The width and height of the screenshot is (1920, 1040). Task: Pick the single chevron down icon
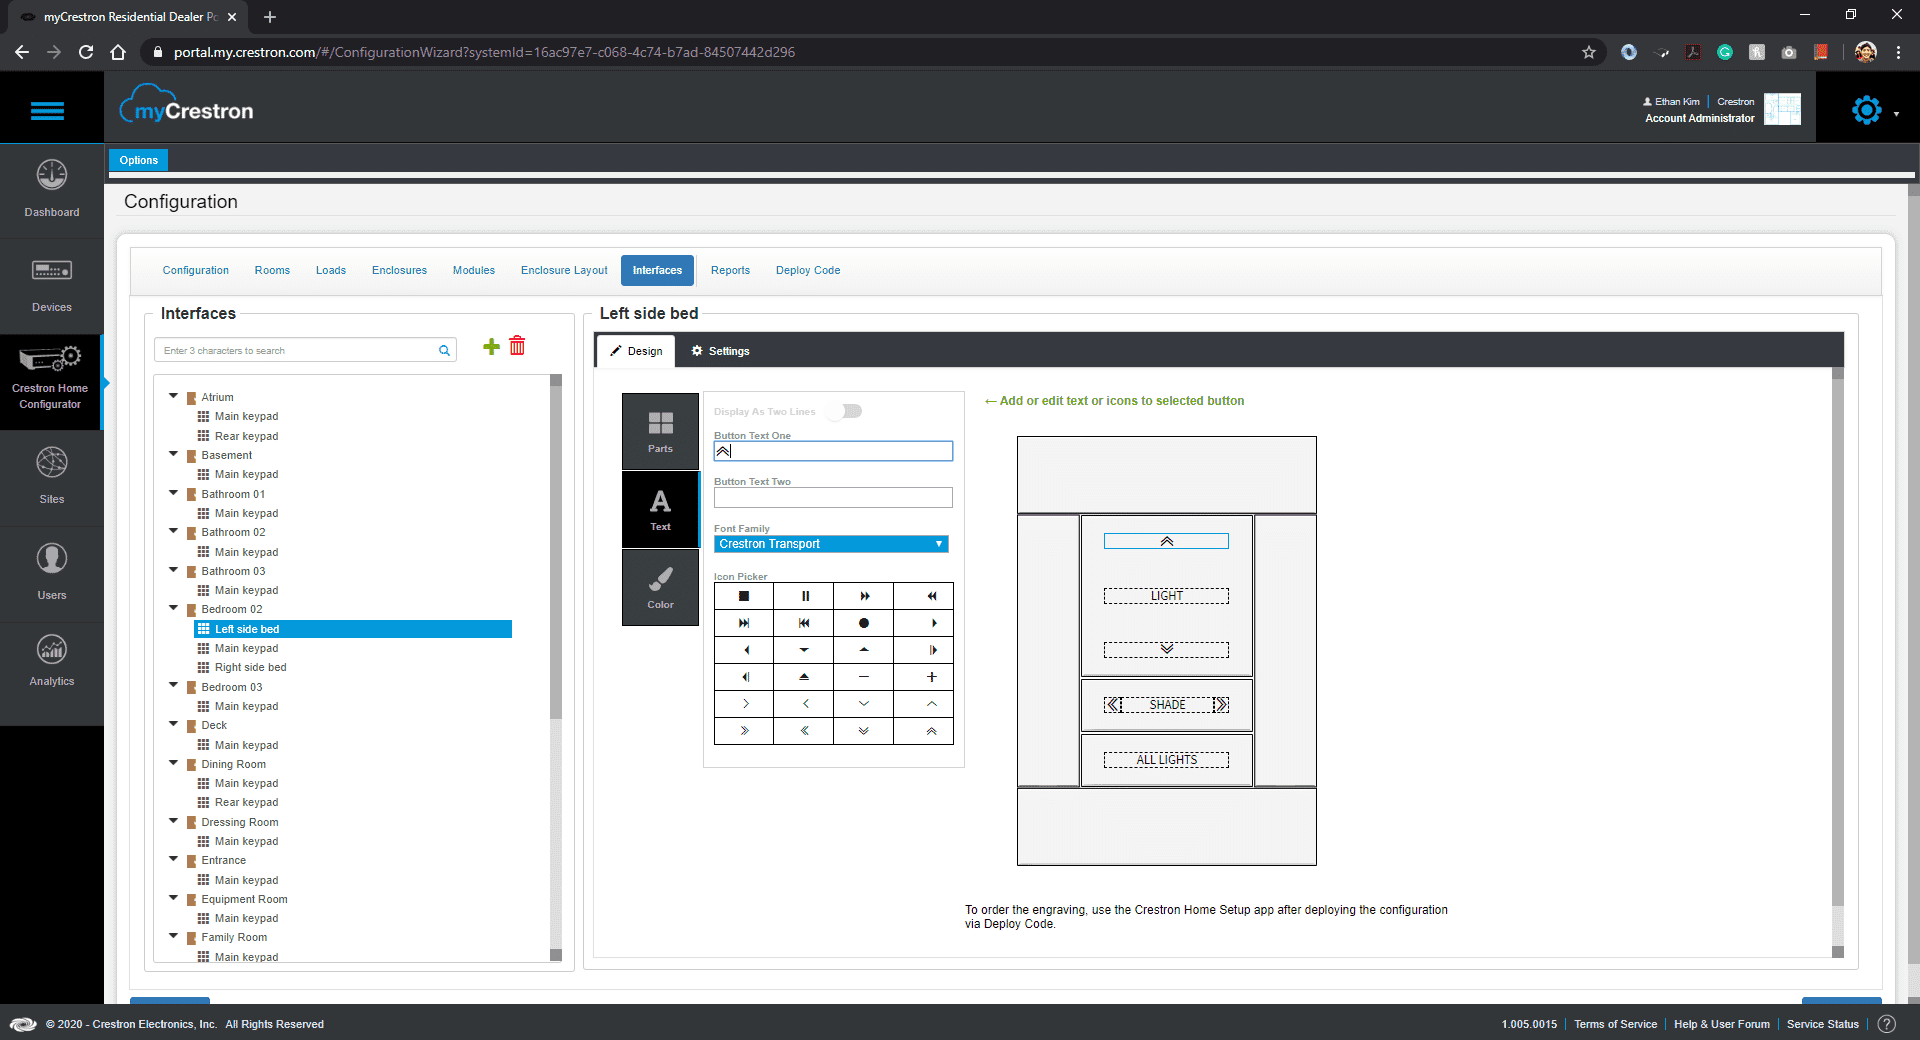pyautogui.click(x=864, y=704)
